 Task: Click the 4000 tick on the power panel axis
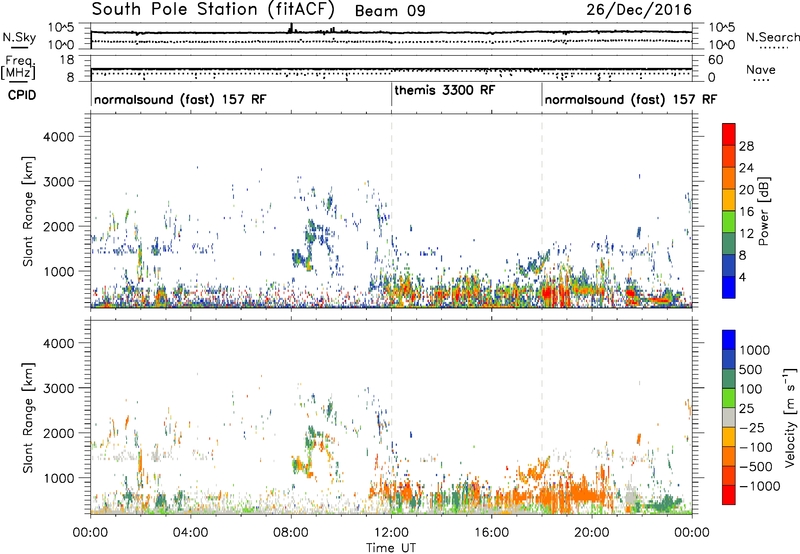[x=58, y=137]
